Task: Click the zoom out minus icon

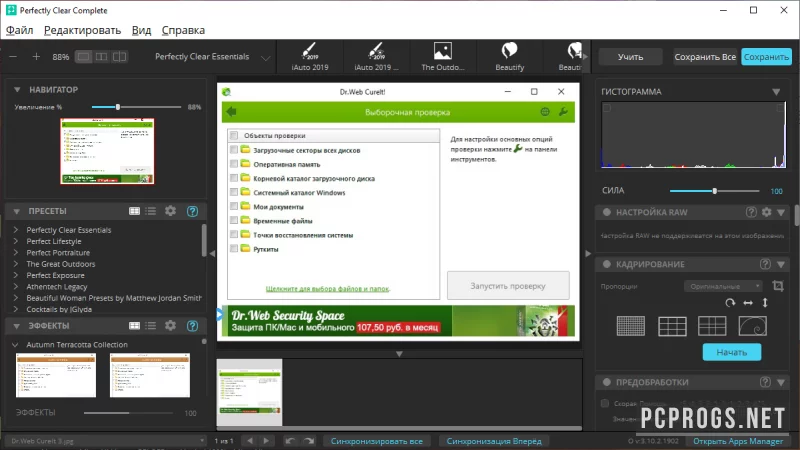Action: pos(13,57)
